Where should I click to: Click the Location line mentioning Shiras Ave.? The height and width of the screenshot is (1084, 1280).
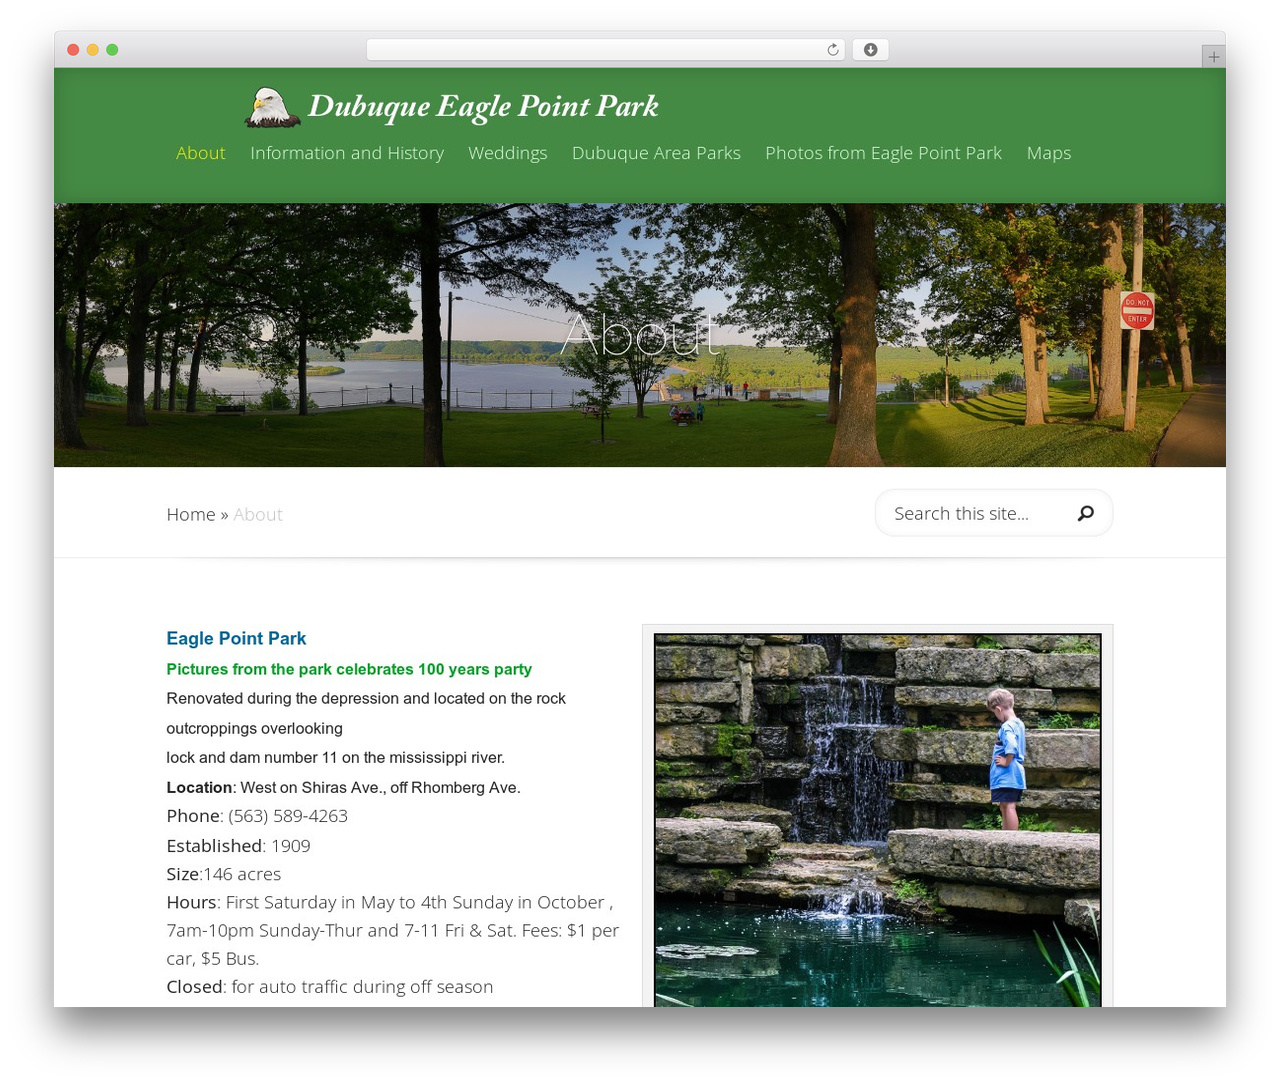pyautogui.click(x=344, y=788)
